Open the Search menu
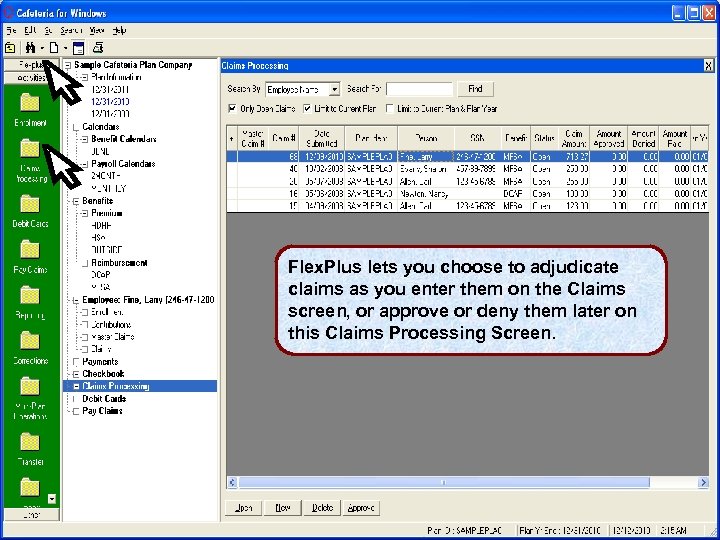The image size is (720, 540). (x=71, y=30)
